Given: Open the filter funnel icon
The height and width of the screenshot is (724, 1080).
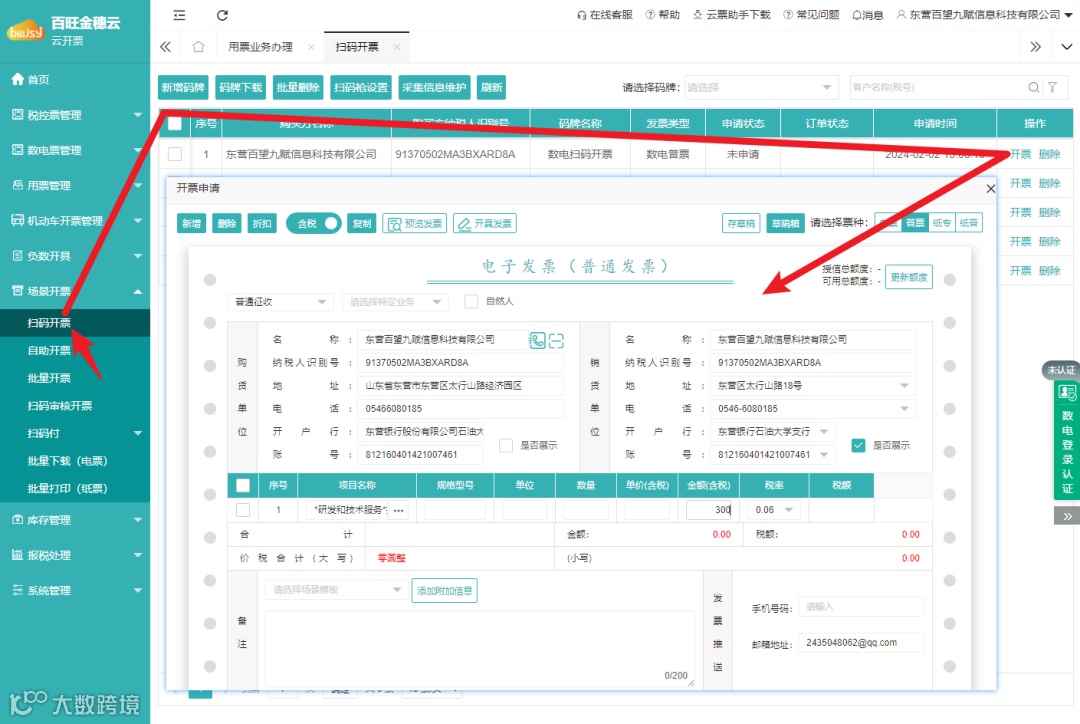Looking at the screenshot, I should (1052, 87).
